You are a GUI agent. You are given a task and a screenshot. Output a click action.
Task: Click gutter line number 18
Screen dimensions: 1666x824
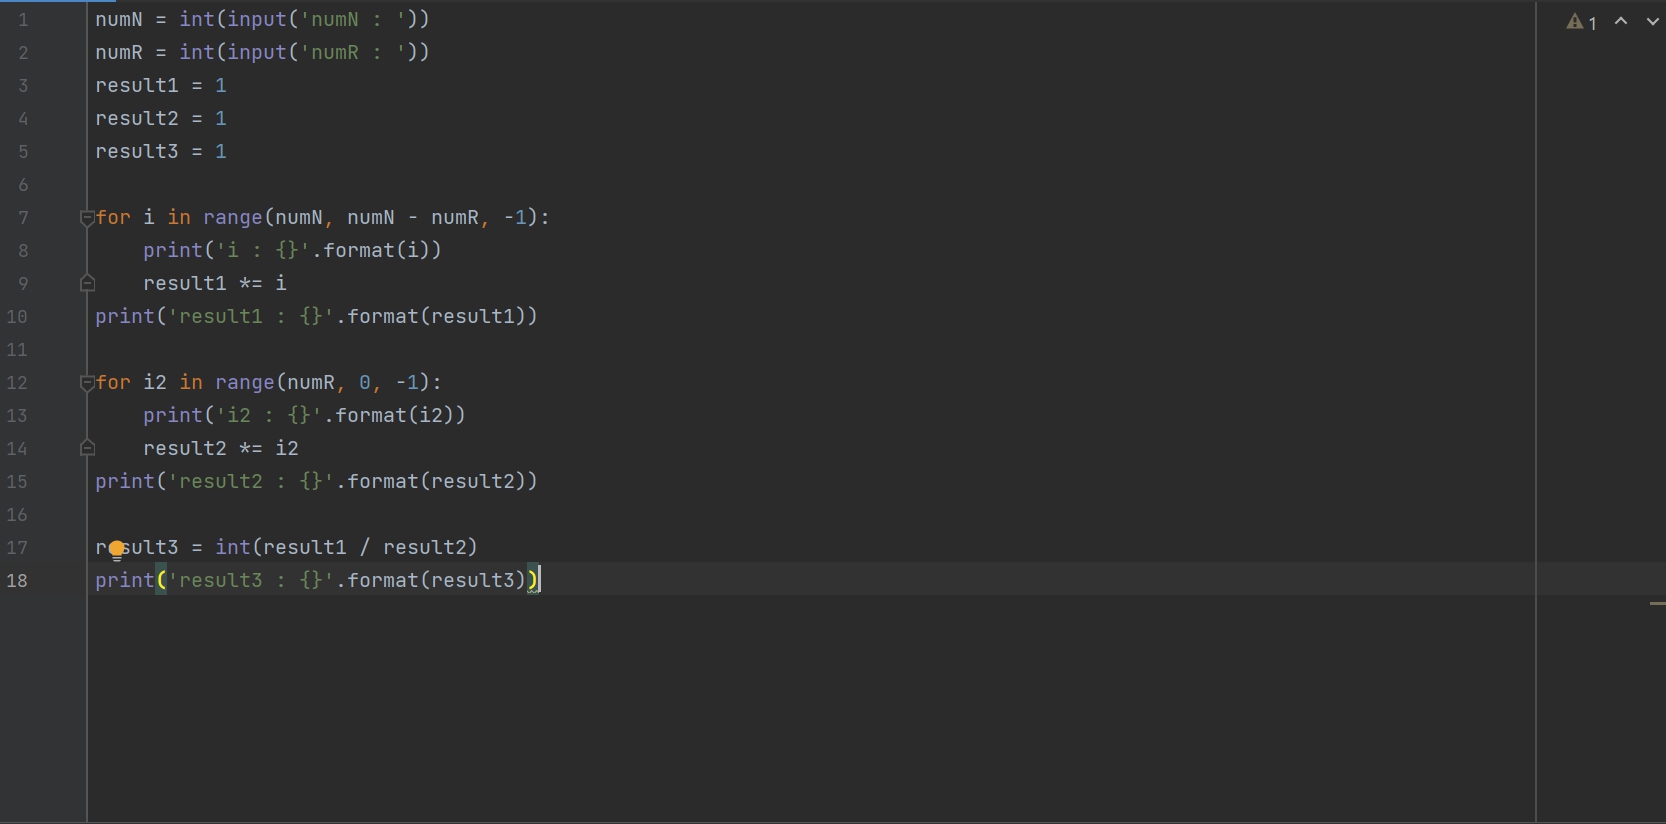pos(18,581)
